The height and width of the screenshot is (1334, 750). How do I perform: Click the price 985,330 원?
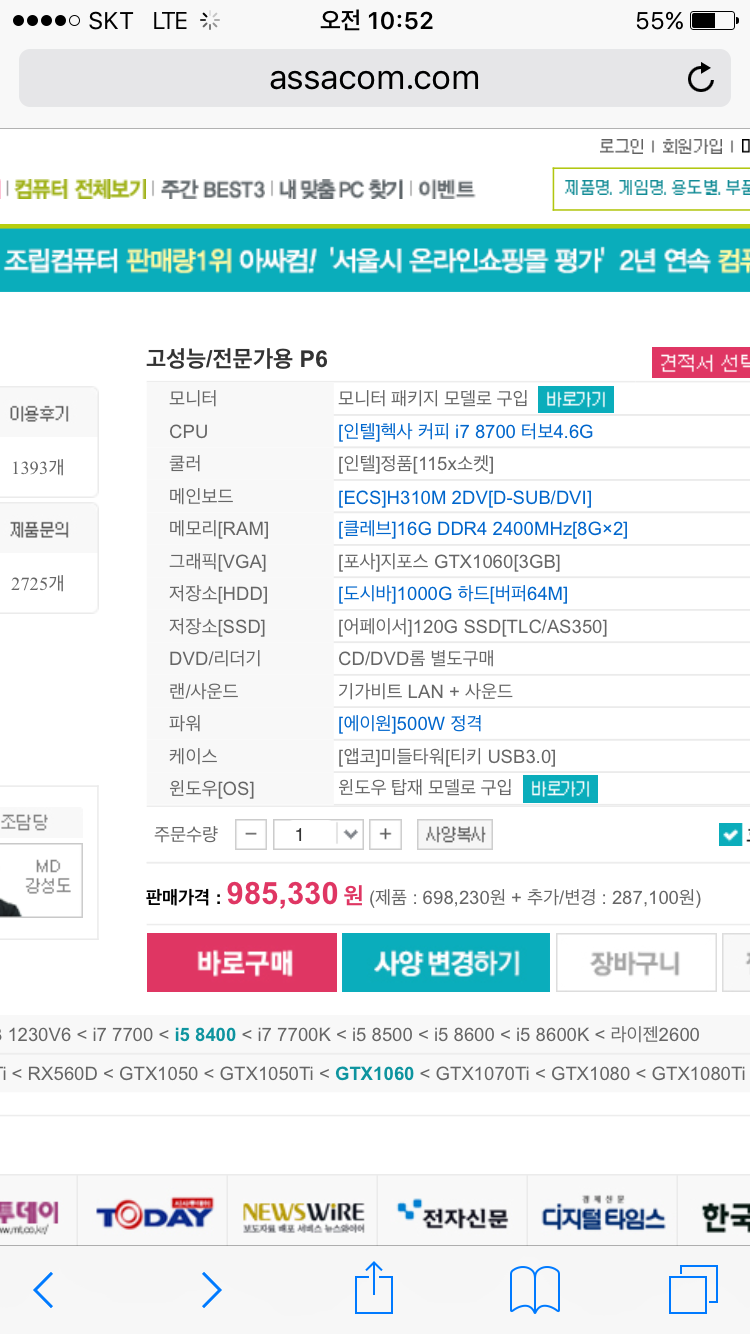pos(295,894)
